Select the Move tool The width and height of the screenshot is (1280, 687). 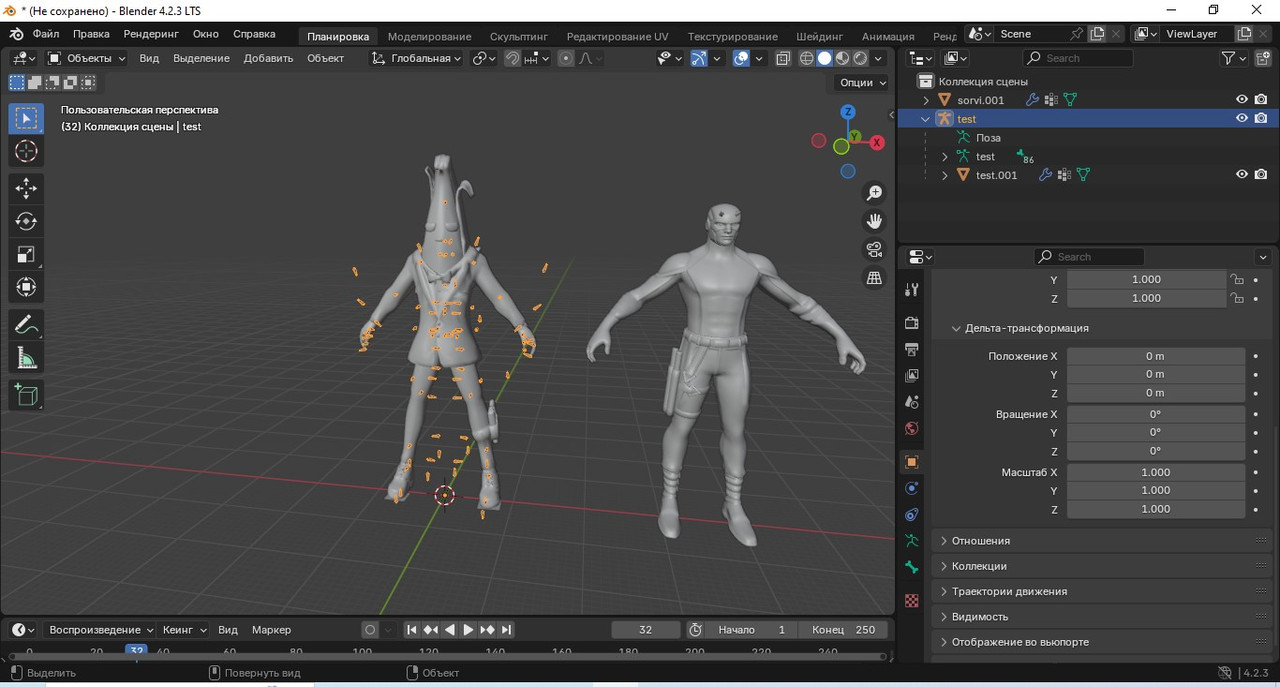click(x=27, y=188)
